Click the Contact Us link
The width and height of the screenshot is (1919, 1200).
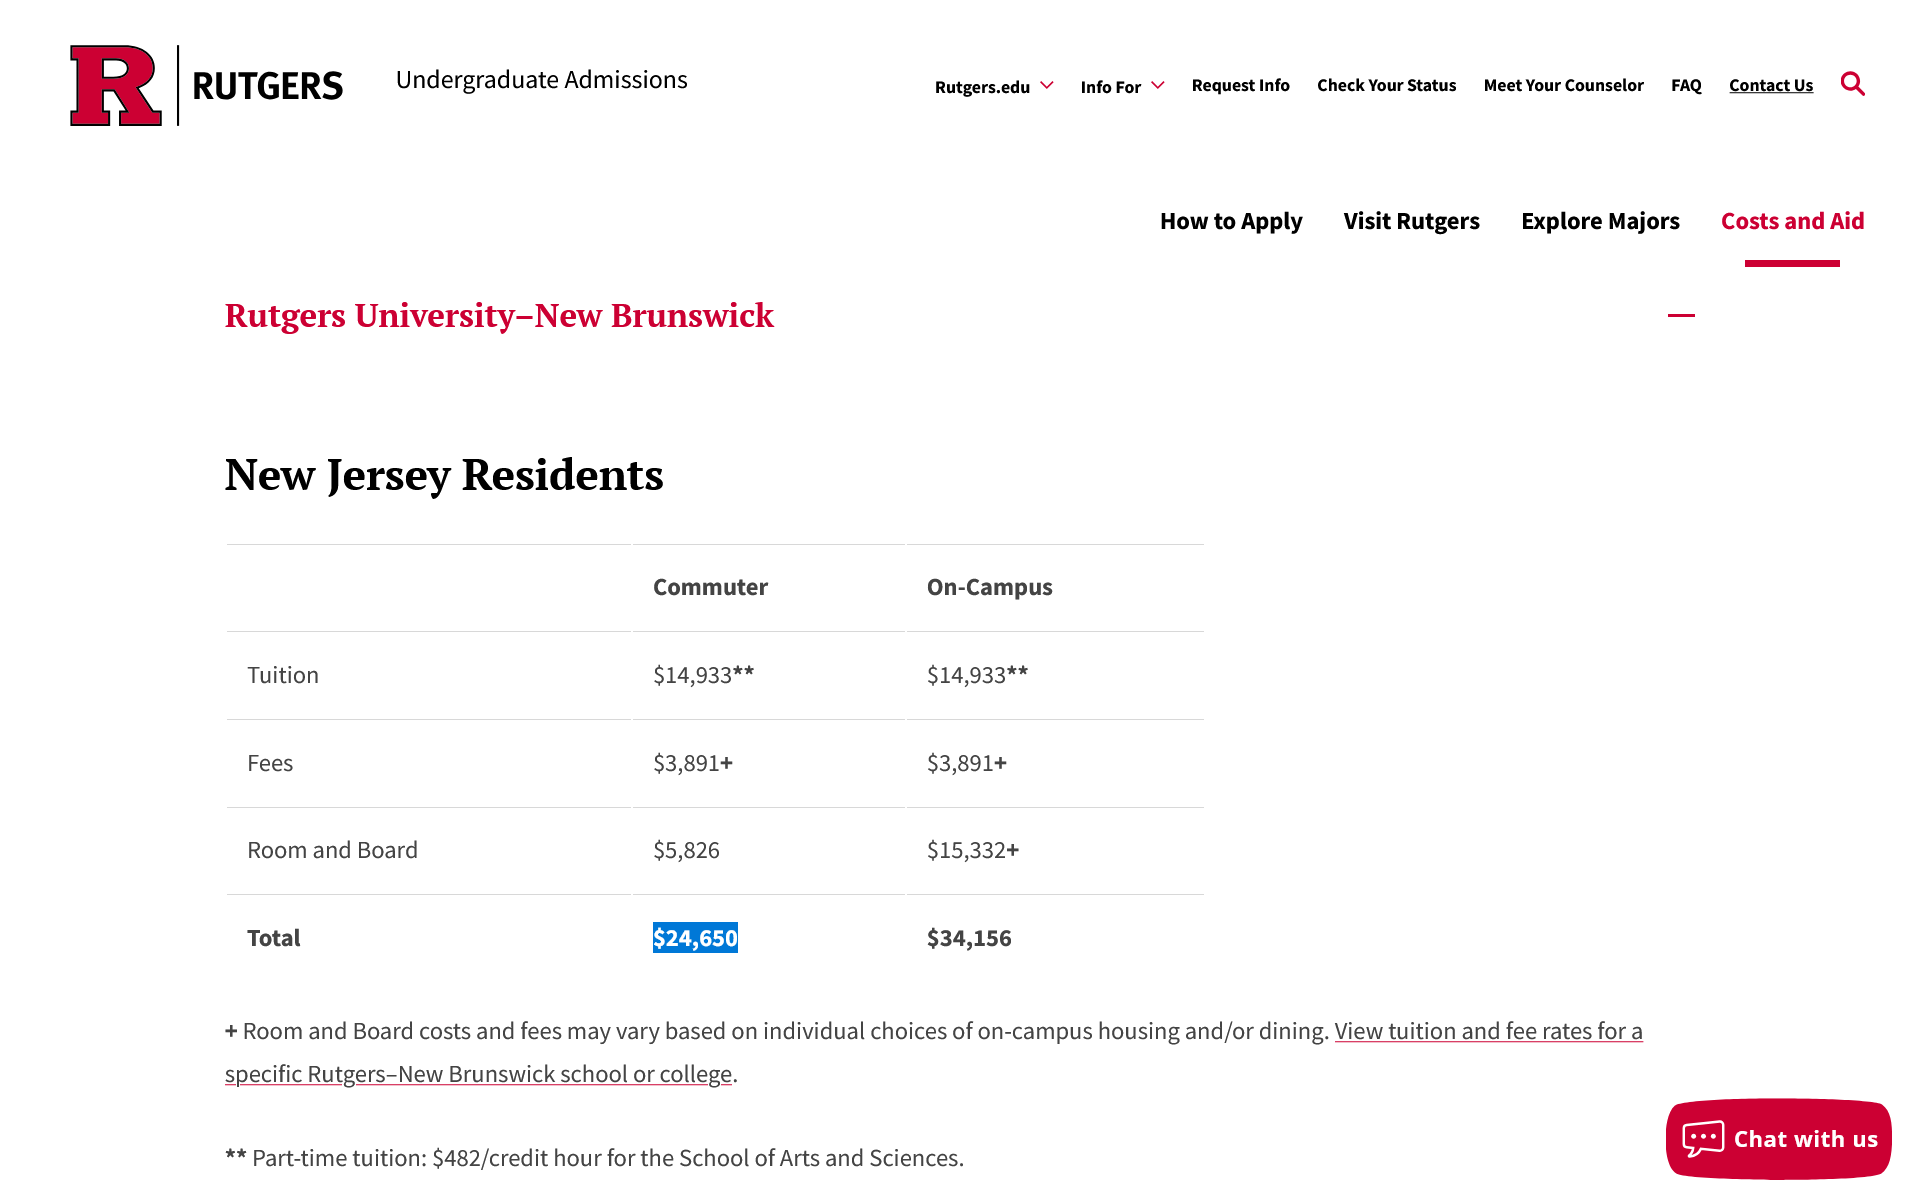click(x=1770, y=85)
